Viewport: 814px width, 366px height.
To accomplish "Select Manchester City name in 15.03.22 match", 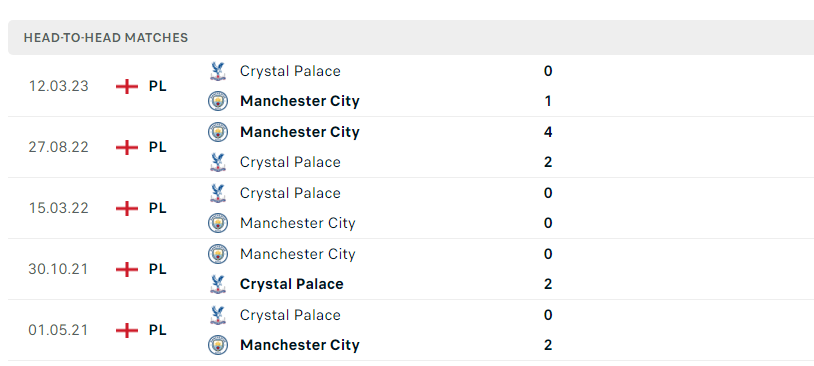I will coord(298,223).
